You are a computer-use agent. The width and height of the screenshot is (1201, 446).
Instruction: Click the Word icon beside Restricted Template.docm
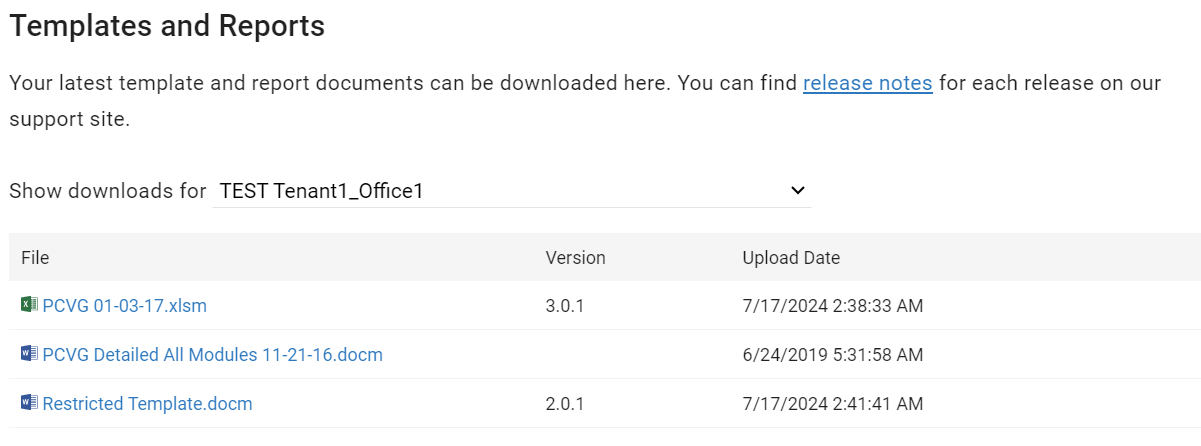(x=29, y=403)
